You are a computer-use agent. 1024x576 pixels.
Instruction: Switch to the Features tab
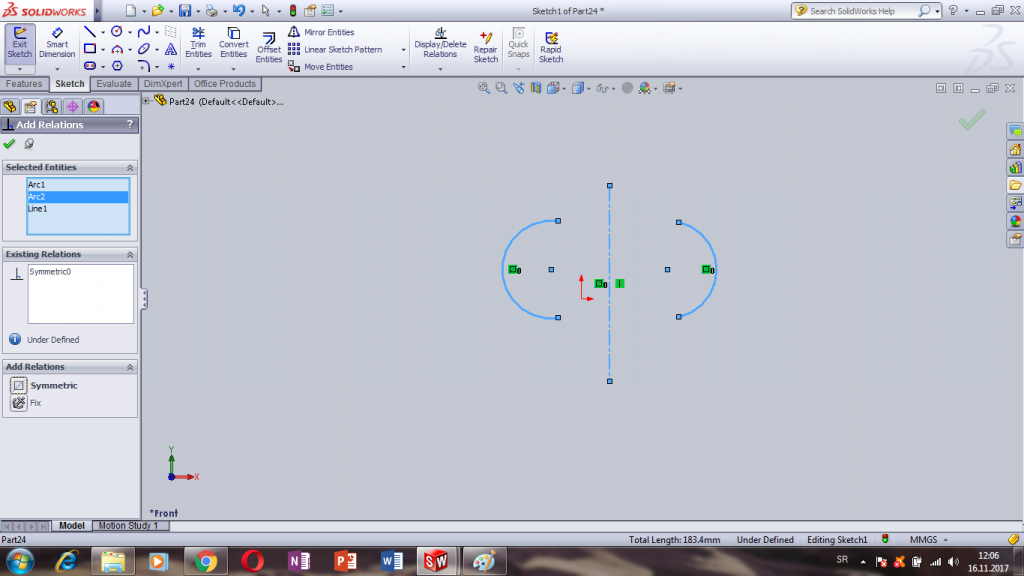24,84
